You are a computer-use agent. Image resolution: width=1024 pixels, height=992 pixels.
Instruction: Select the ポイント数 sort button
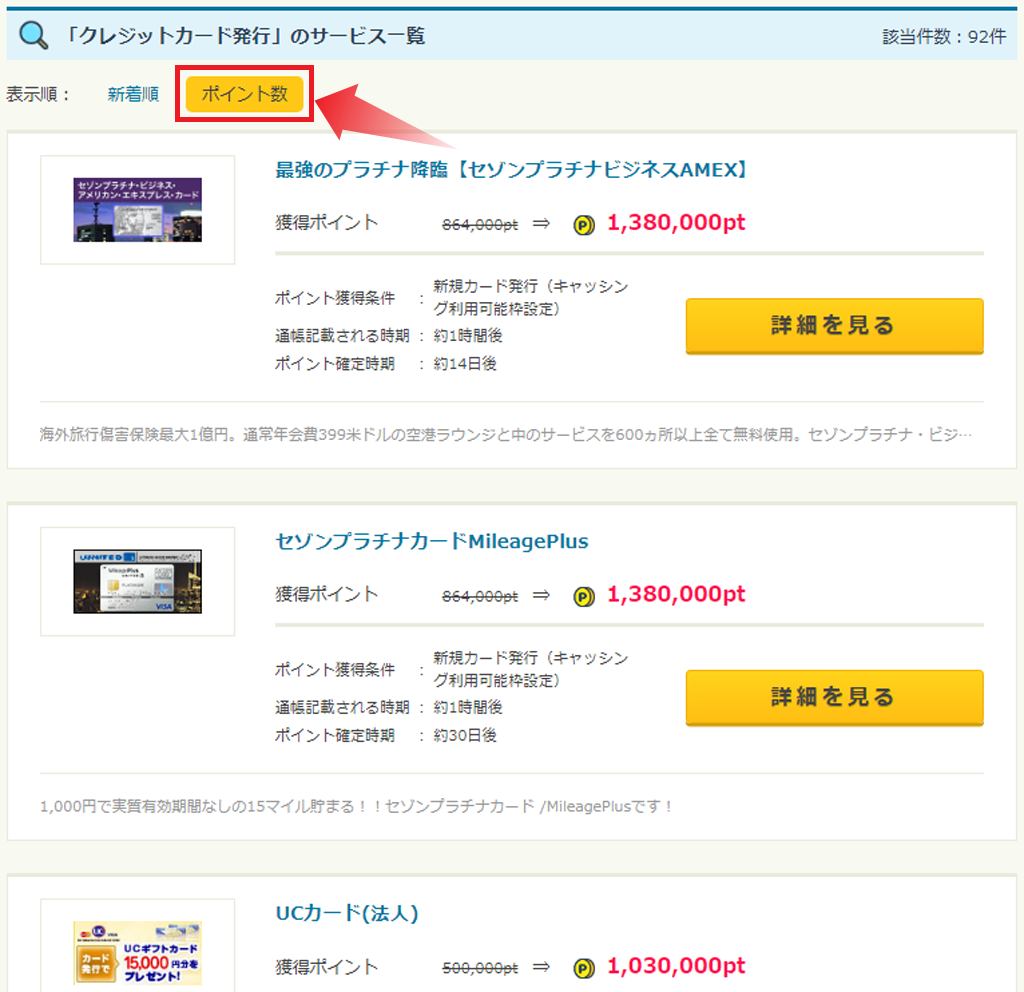(x=244, y=94)
